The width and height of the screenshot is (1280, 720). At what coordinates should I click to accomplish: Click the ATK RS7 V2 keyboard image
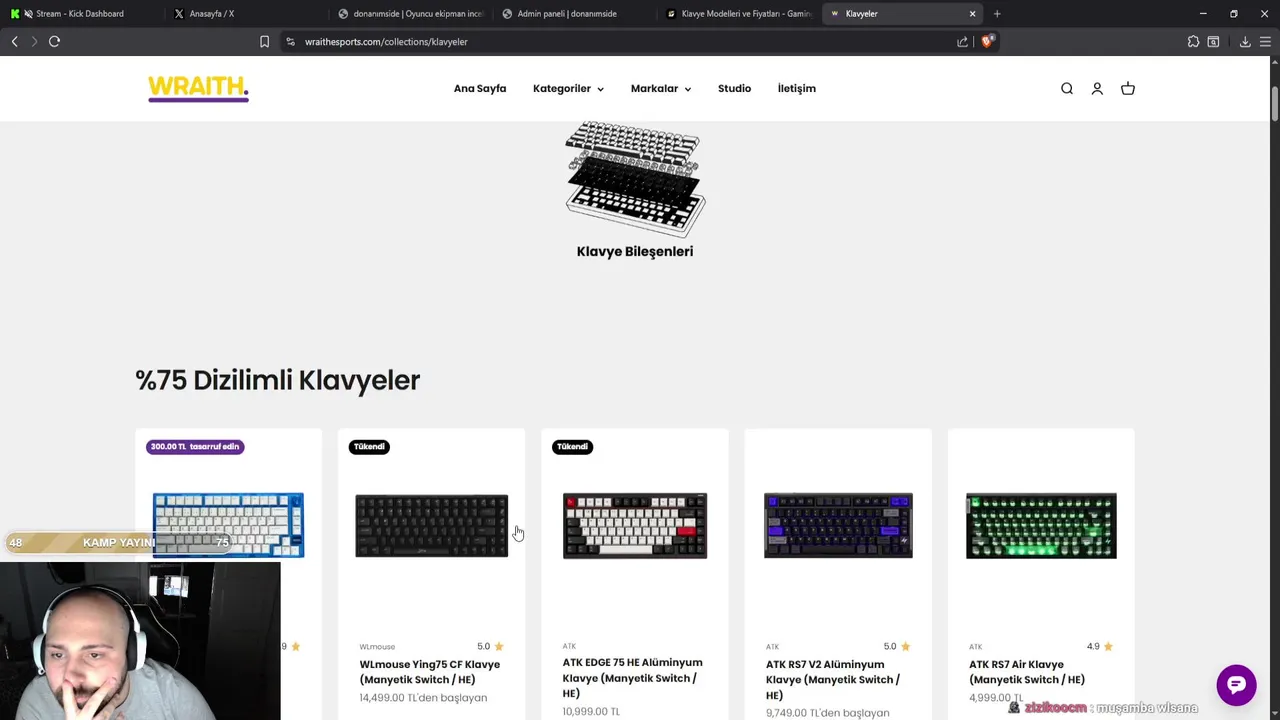click(838, 525)
